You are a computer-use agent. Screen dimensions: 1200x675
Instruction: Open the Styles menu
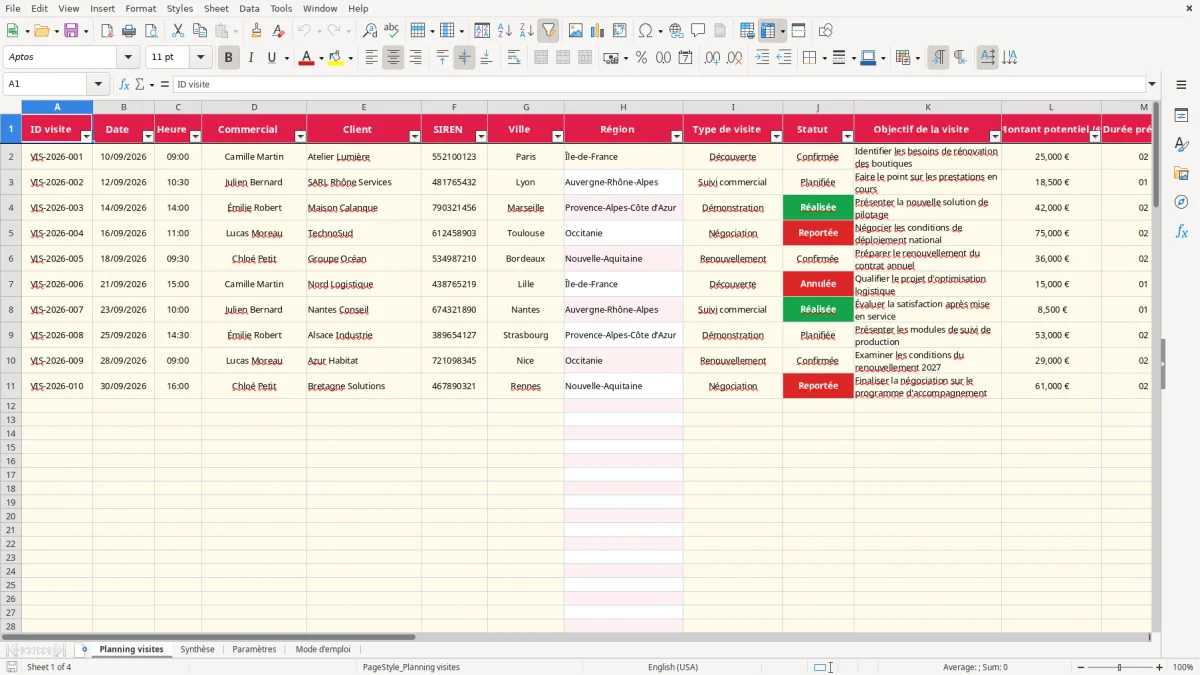tap(180, 8)
